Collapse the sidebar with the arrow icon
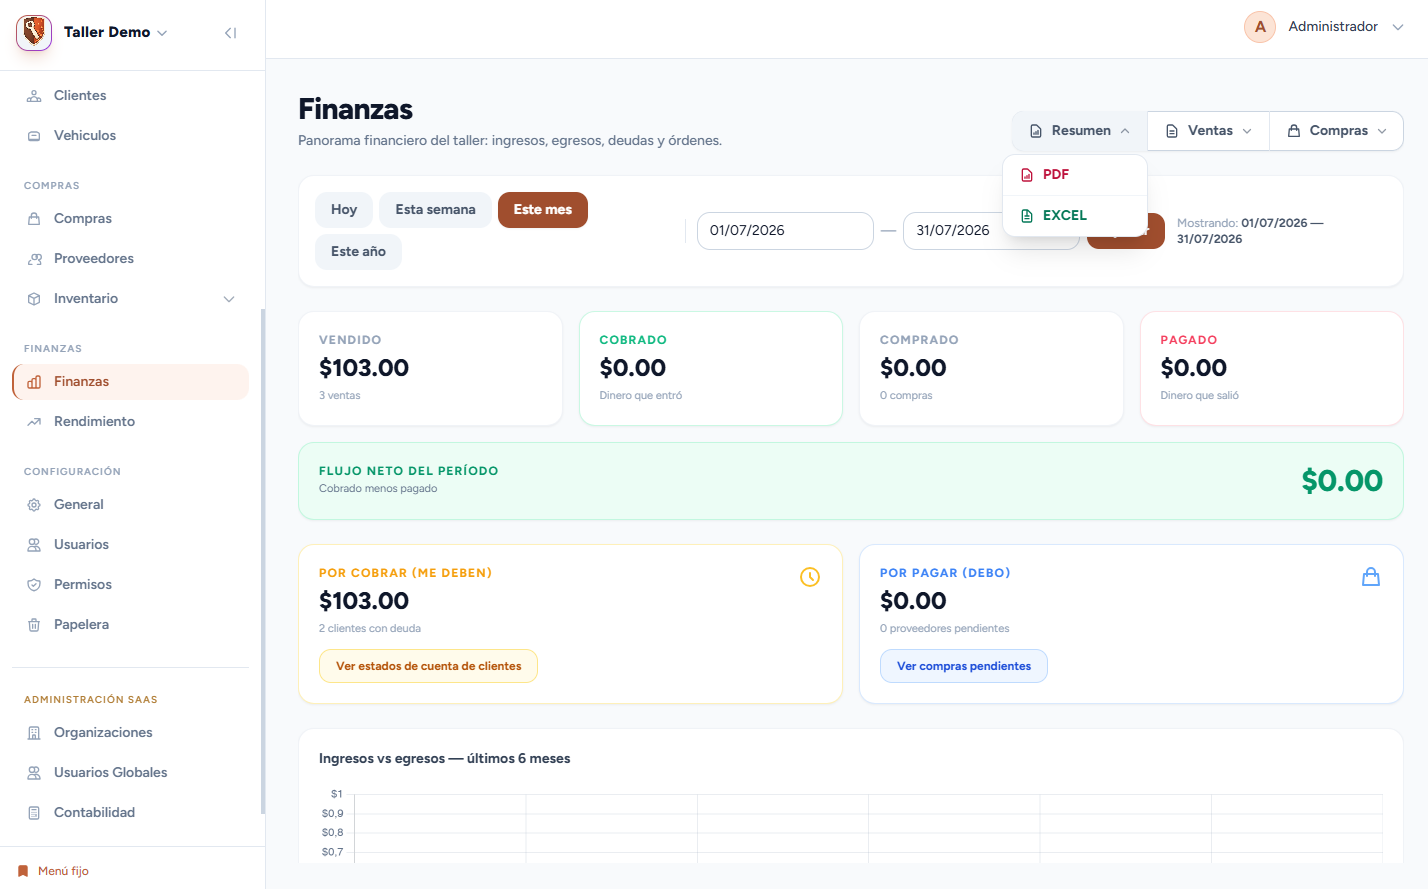This screenshot has width=1428, height=889. pos(231,33)
